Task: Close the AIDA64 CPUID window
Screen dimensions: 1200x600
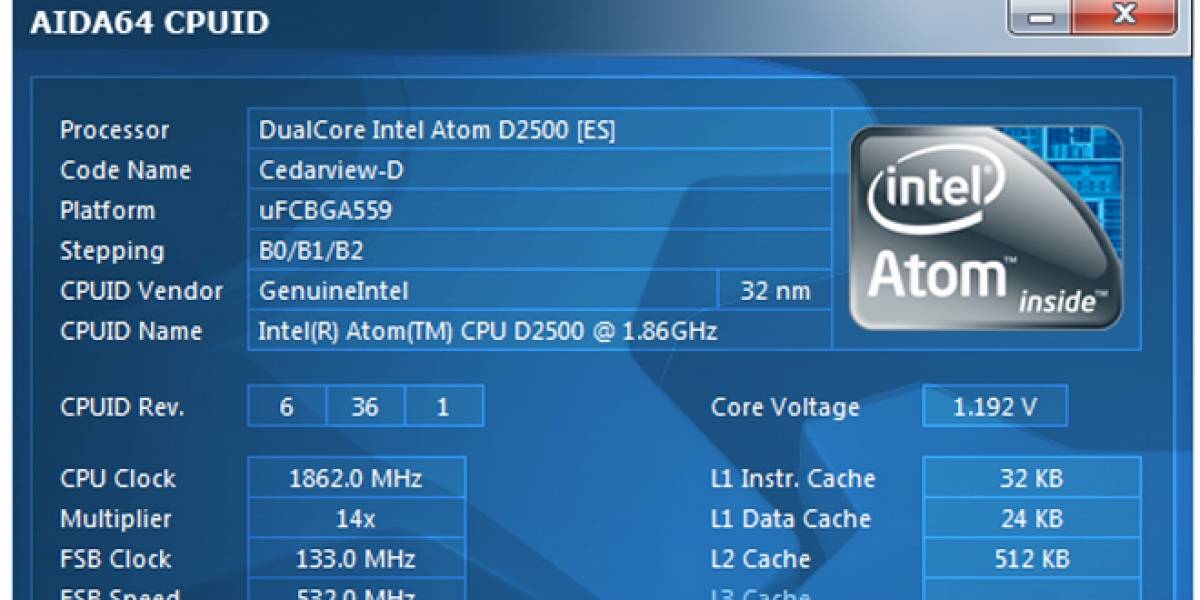Action: tap(1124, 17)
